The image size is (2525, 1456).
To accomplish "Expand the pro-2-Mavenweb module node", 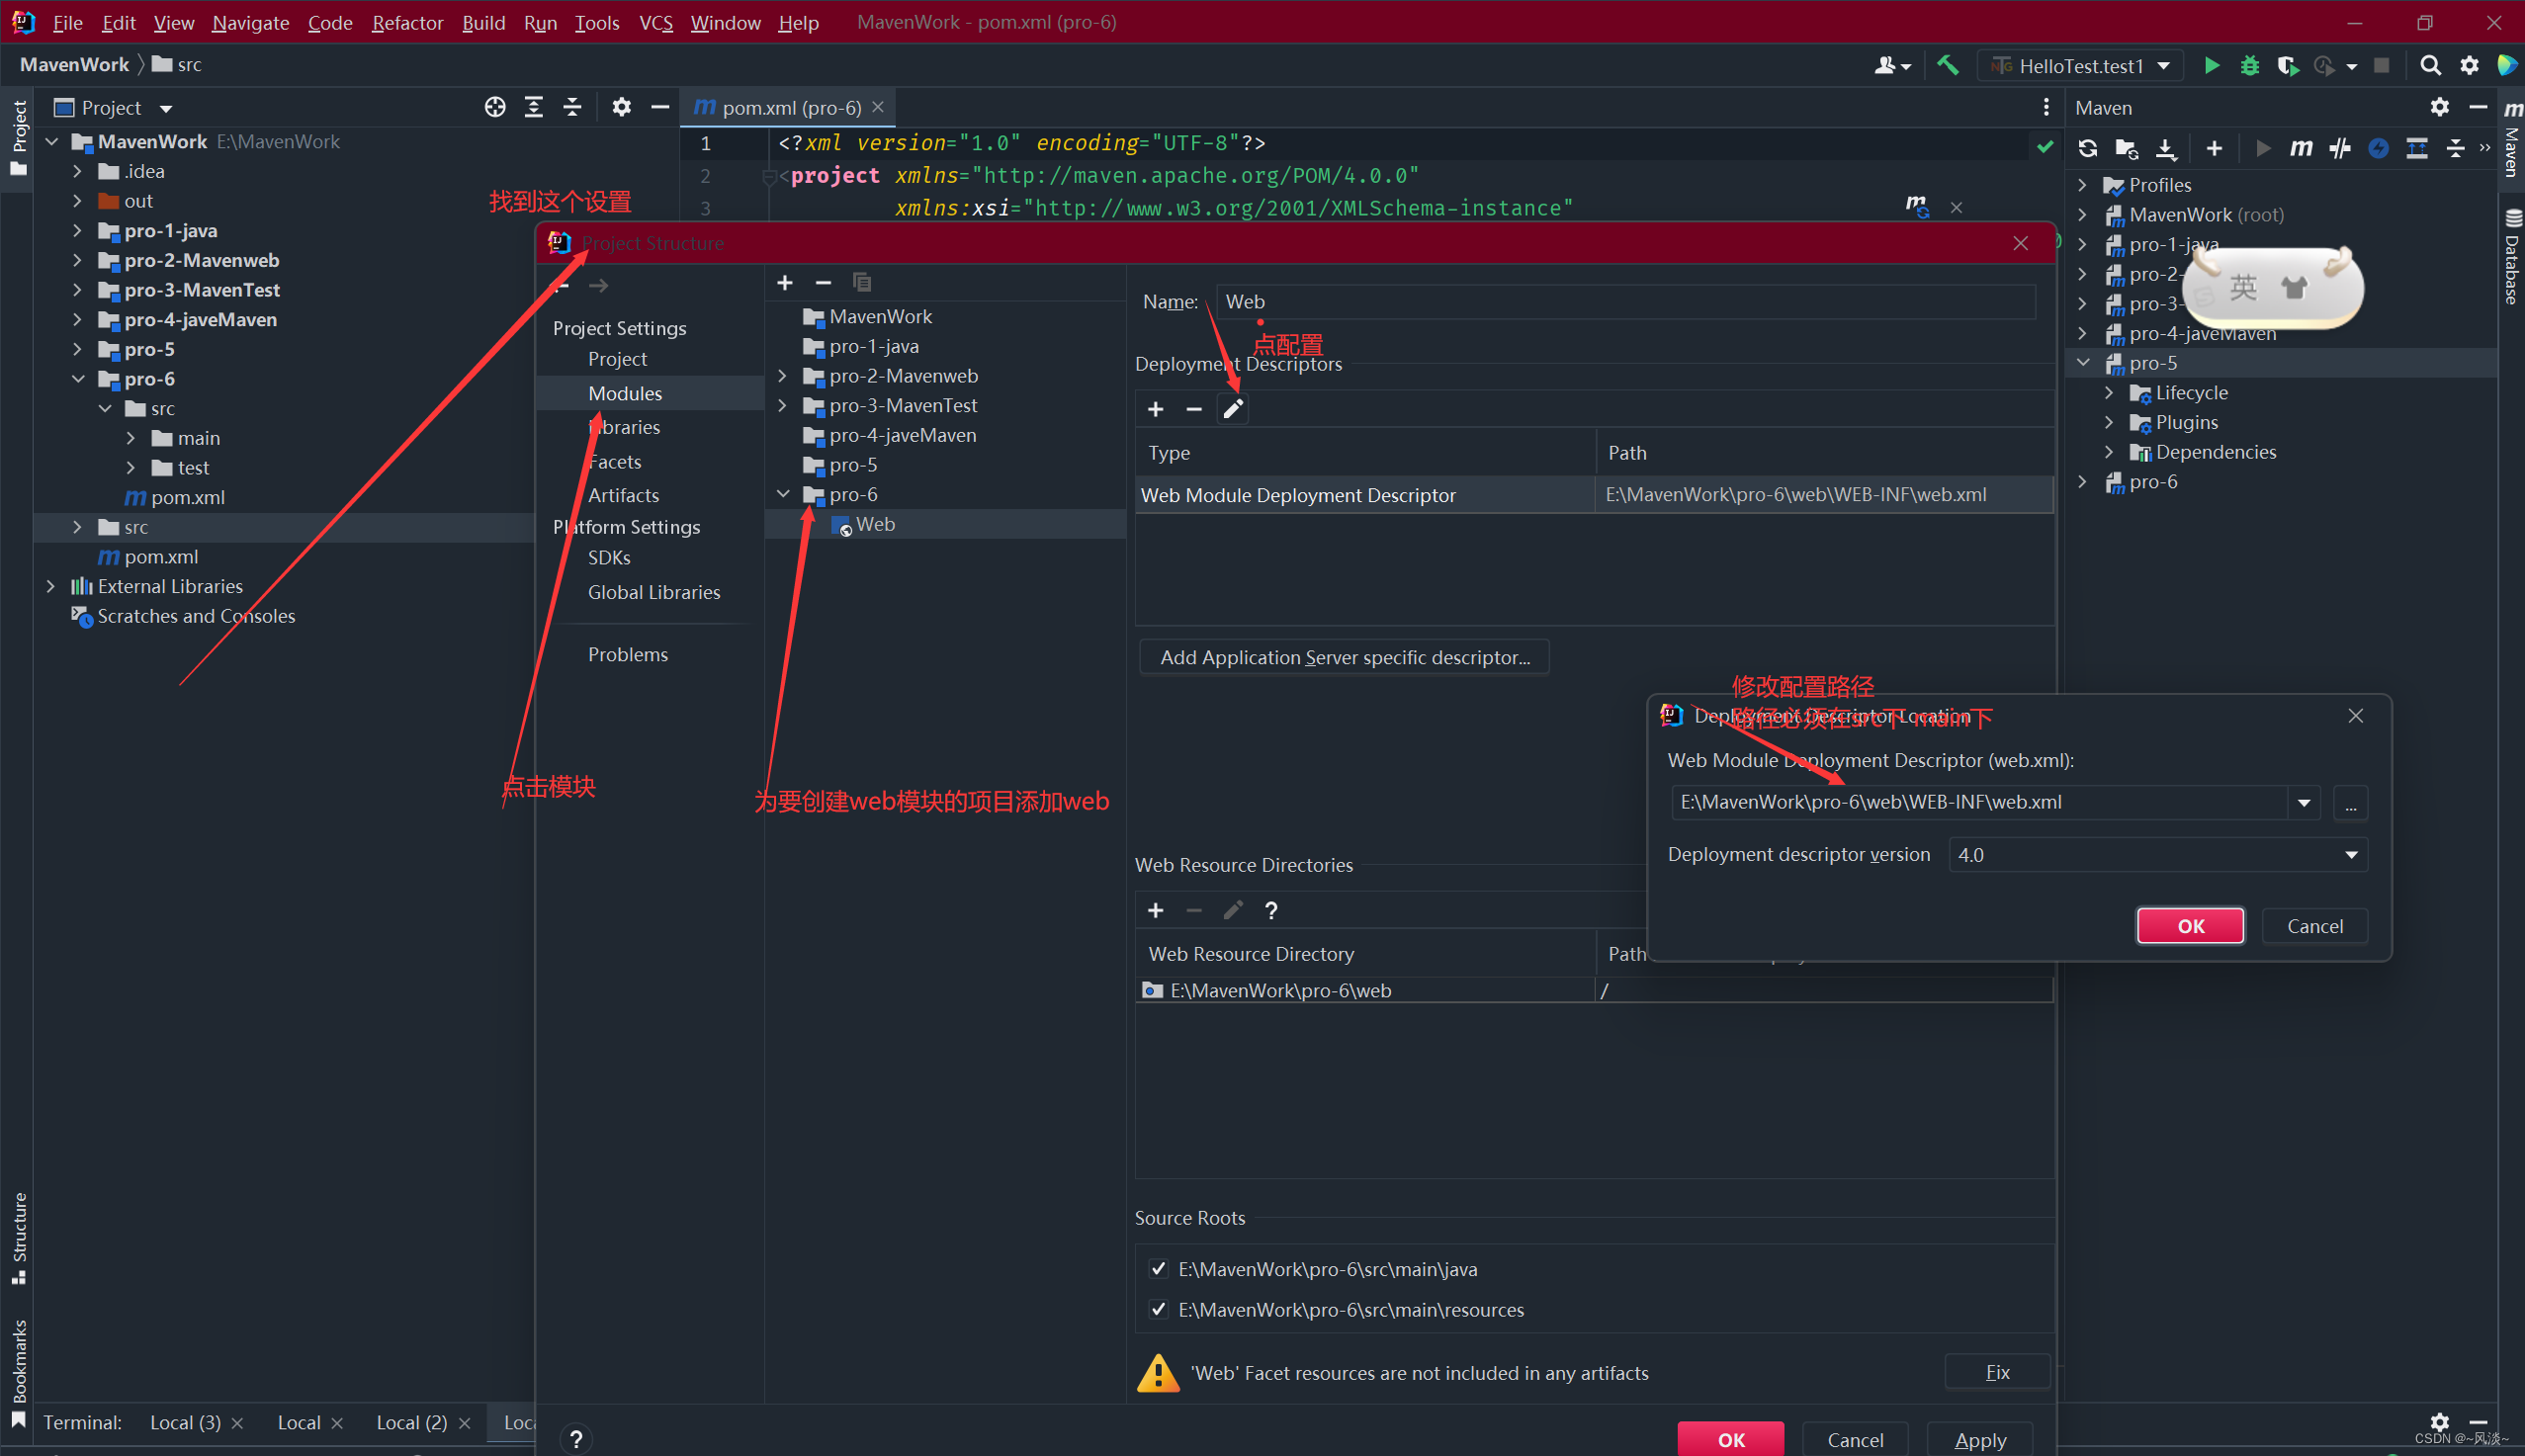I will [783, 376].
